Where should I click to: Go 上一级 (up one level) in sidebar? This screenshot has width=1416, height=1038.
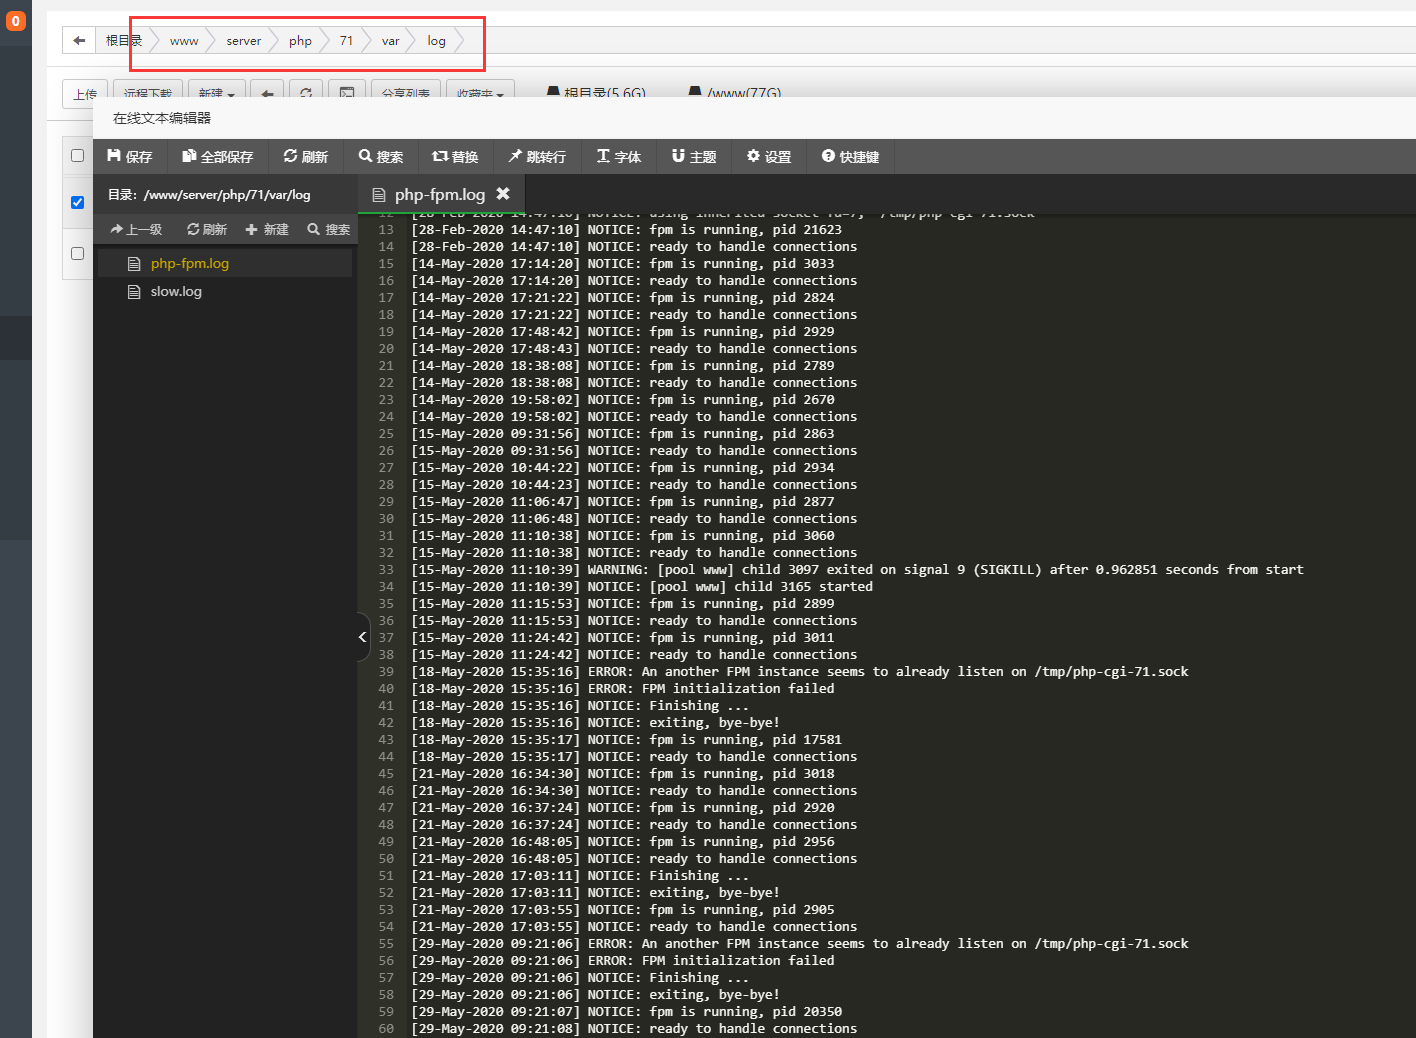pyautogui.click(x=136, y=229)
